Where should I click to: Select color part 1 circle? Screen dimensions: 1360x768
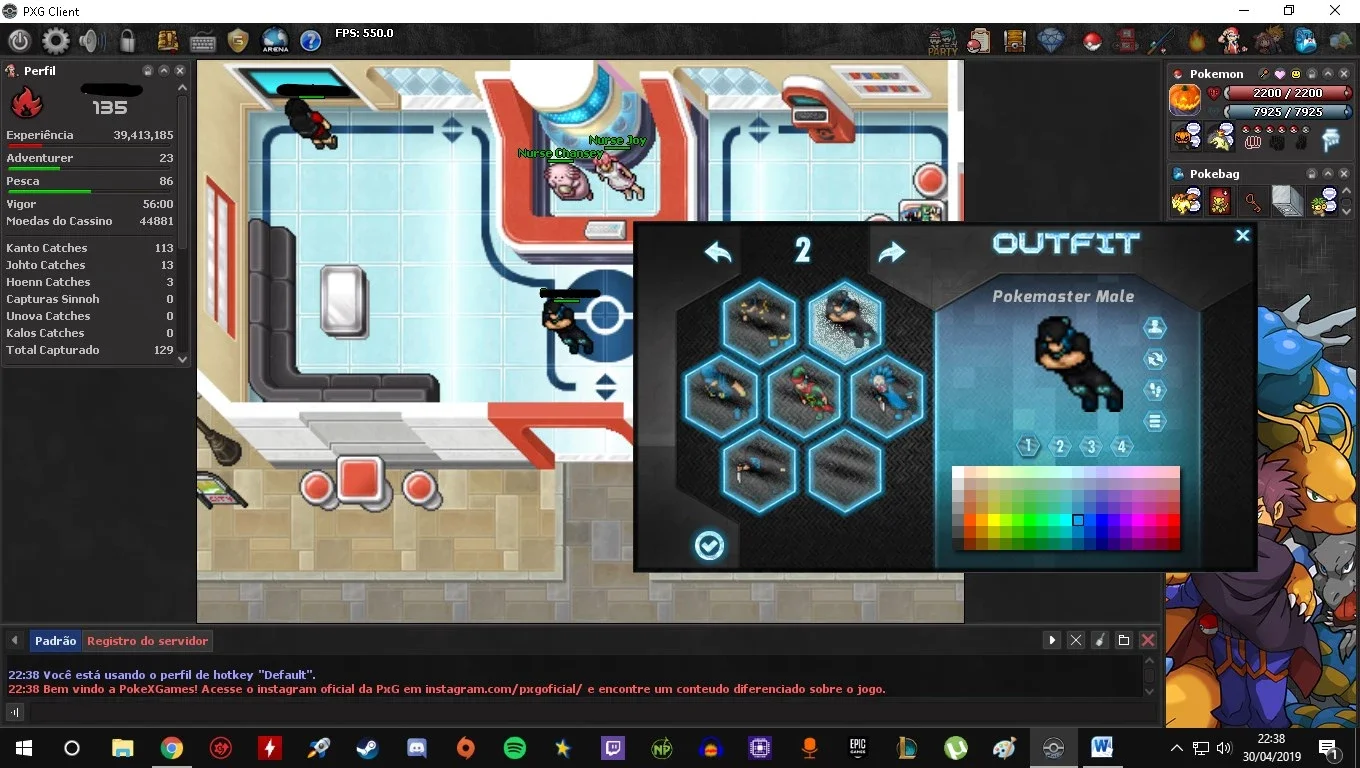coord(1028,446)
